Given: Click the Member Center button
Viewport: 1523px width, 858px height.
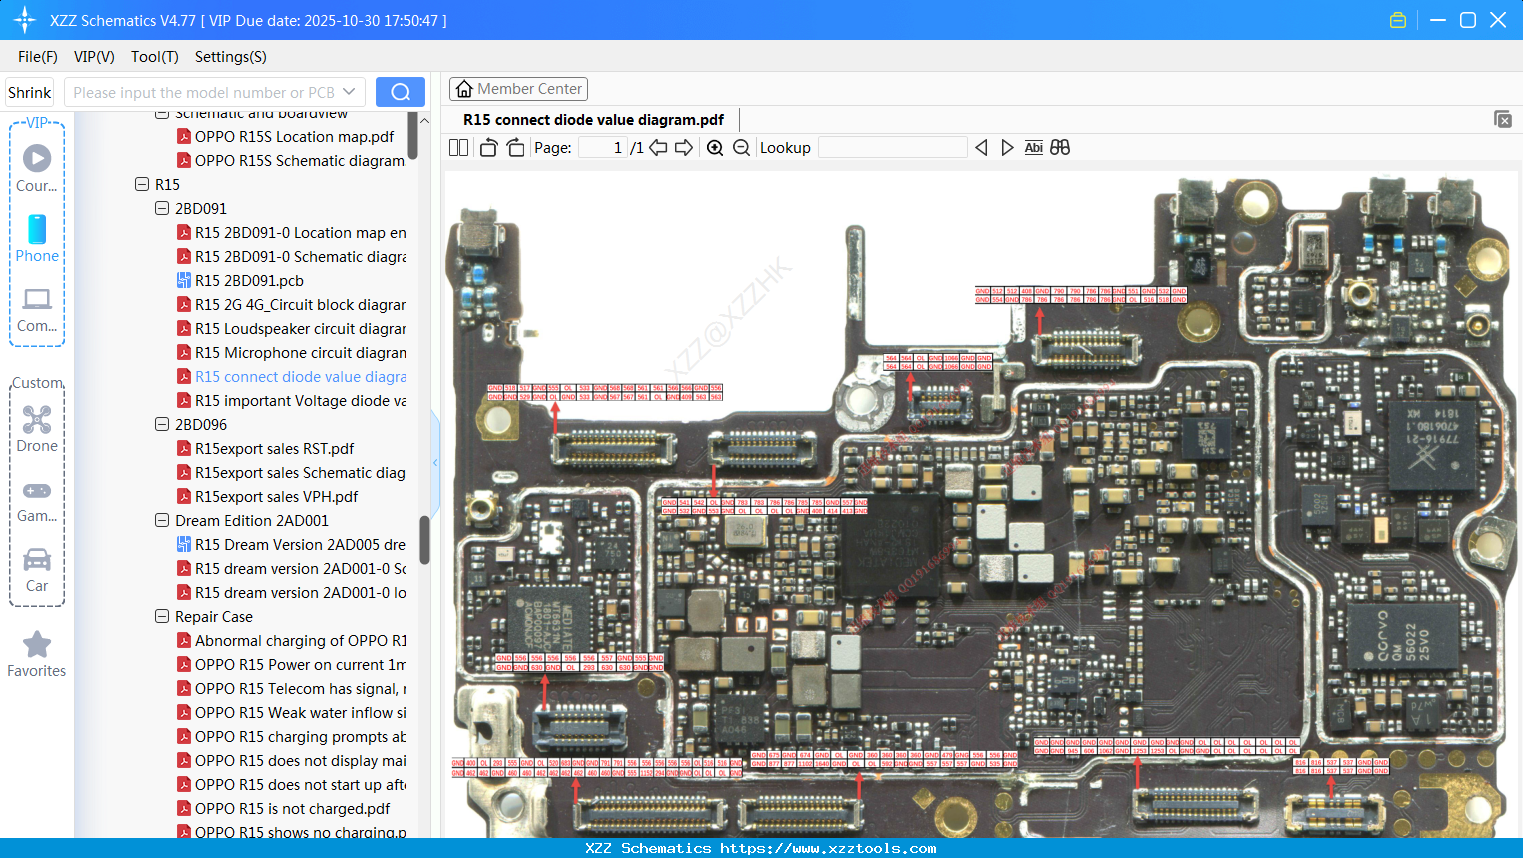Looking at the screenshot, I should [518, 89].
